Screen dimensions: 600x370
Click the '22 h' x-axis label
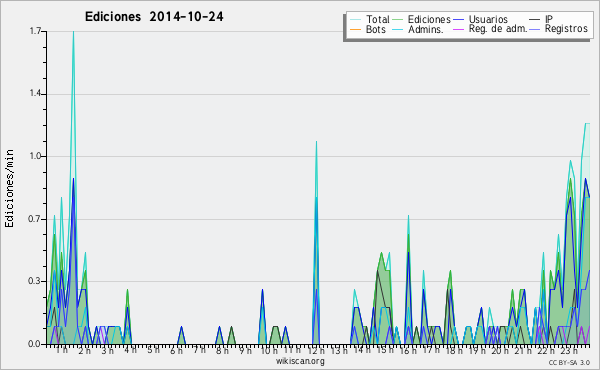[x=546, y=350]
